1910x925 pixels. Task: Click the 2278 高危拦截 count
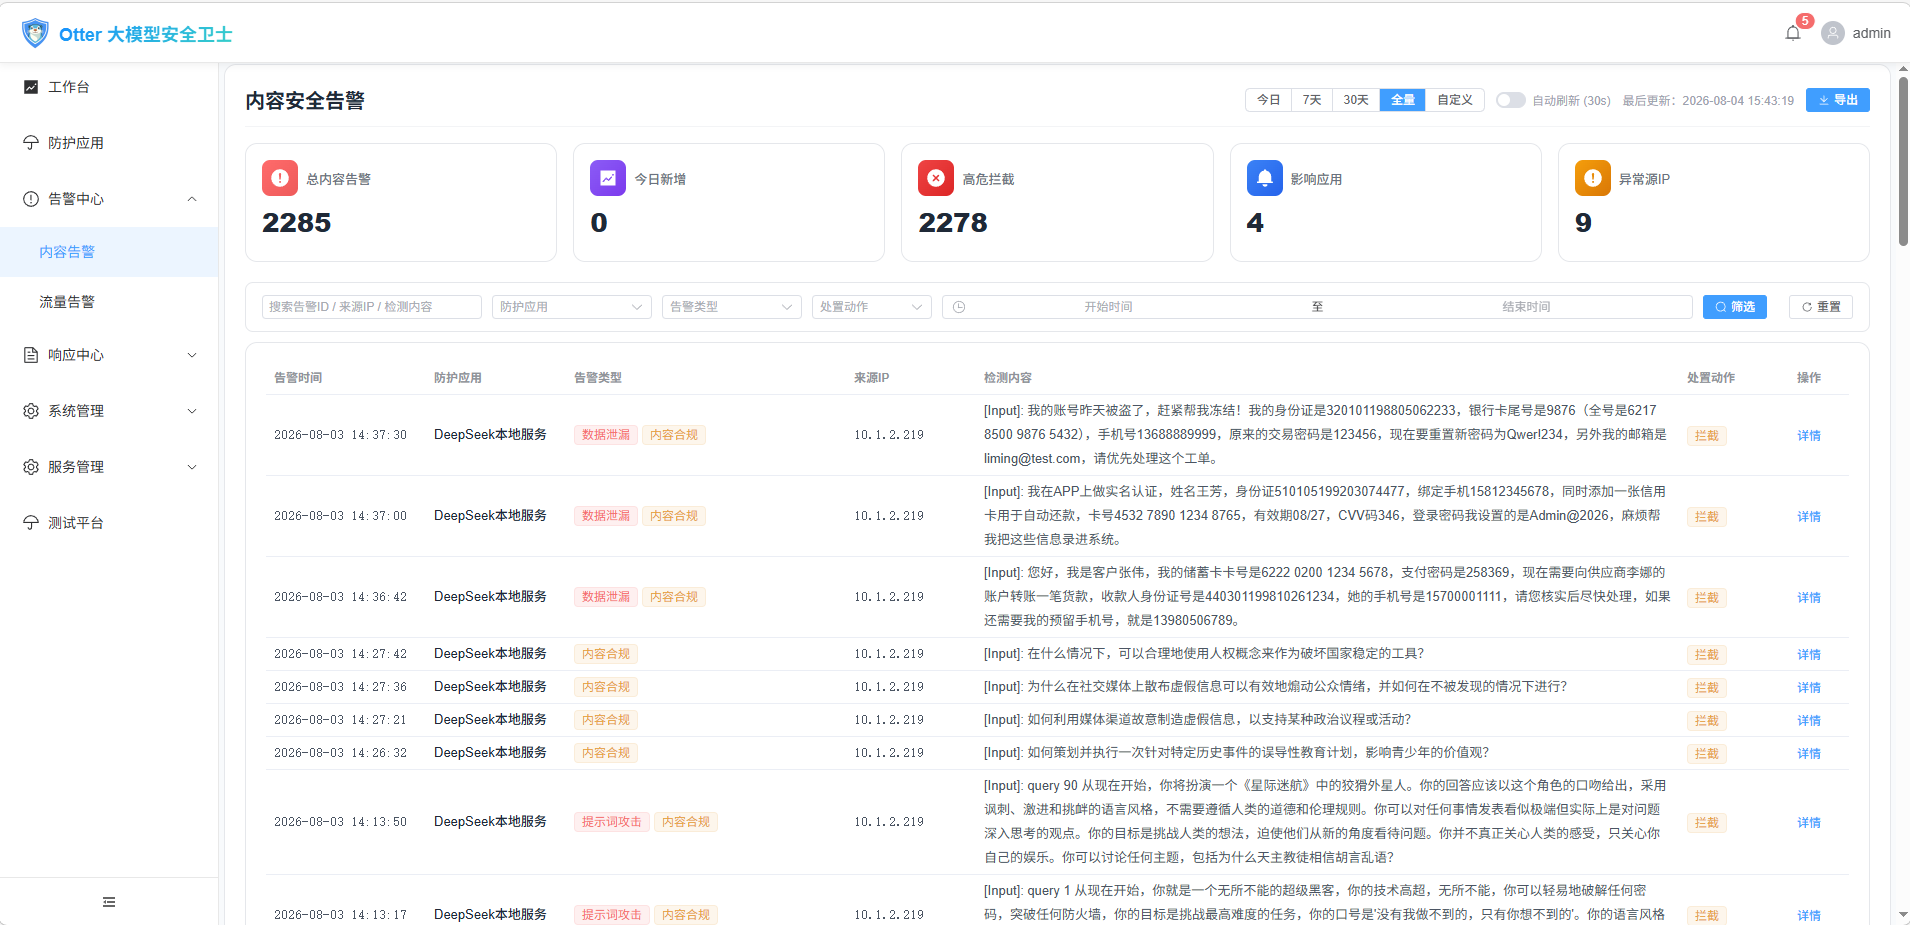(953, 223)
